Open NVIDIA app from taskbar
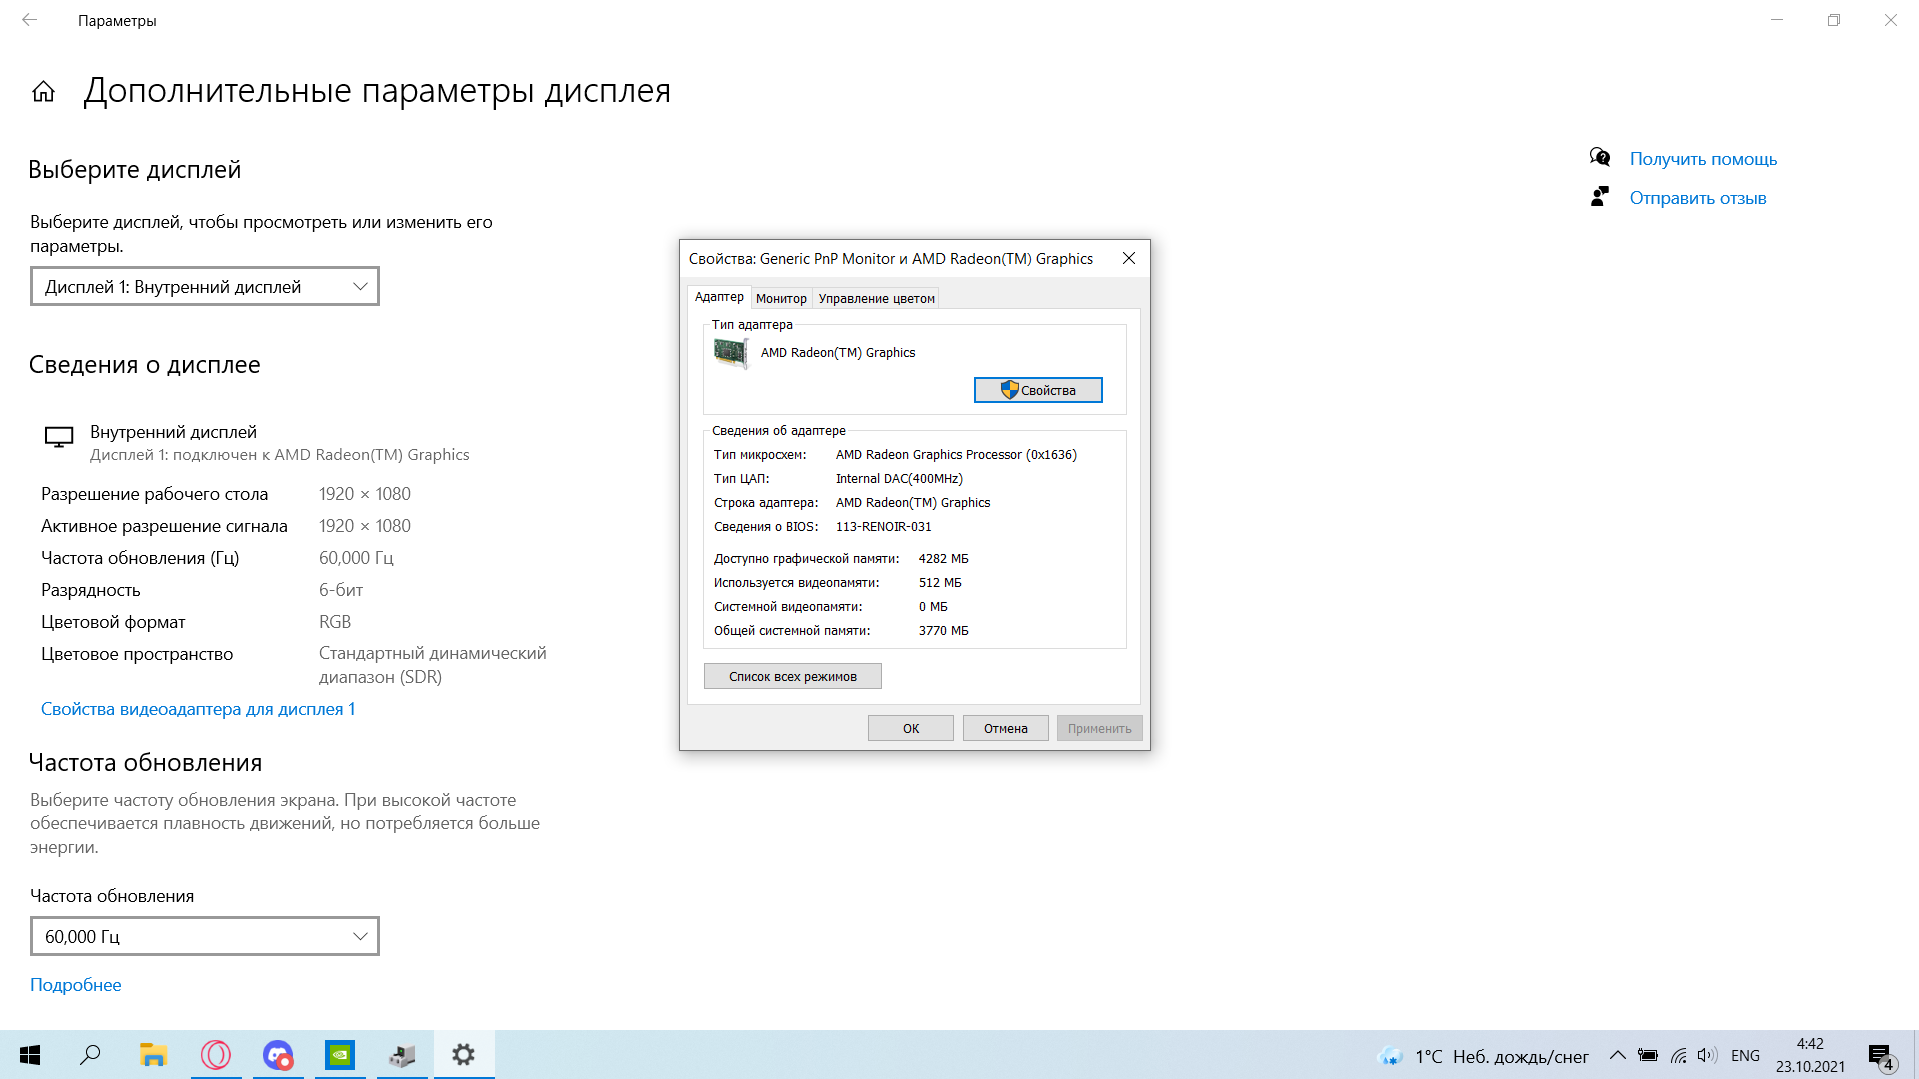 click(340, 1055)
